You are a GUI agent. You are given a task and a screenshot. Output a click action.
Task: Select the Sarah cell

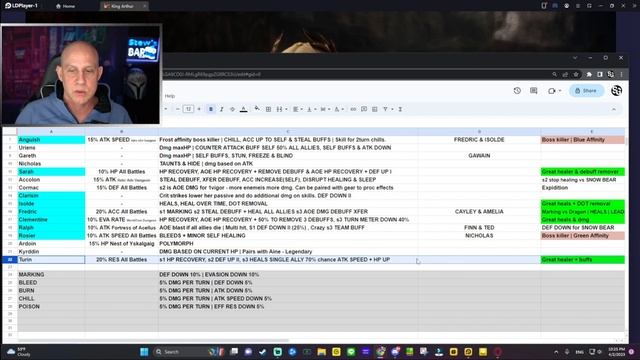pyautogui.click(x=51, y=171)
